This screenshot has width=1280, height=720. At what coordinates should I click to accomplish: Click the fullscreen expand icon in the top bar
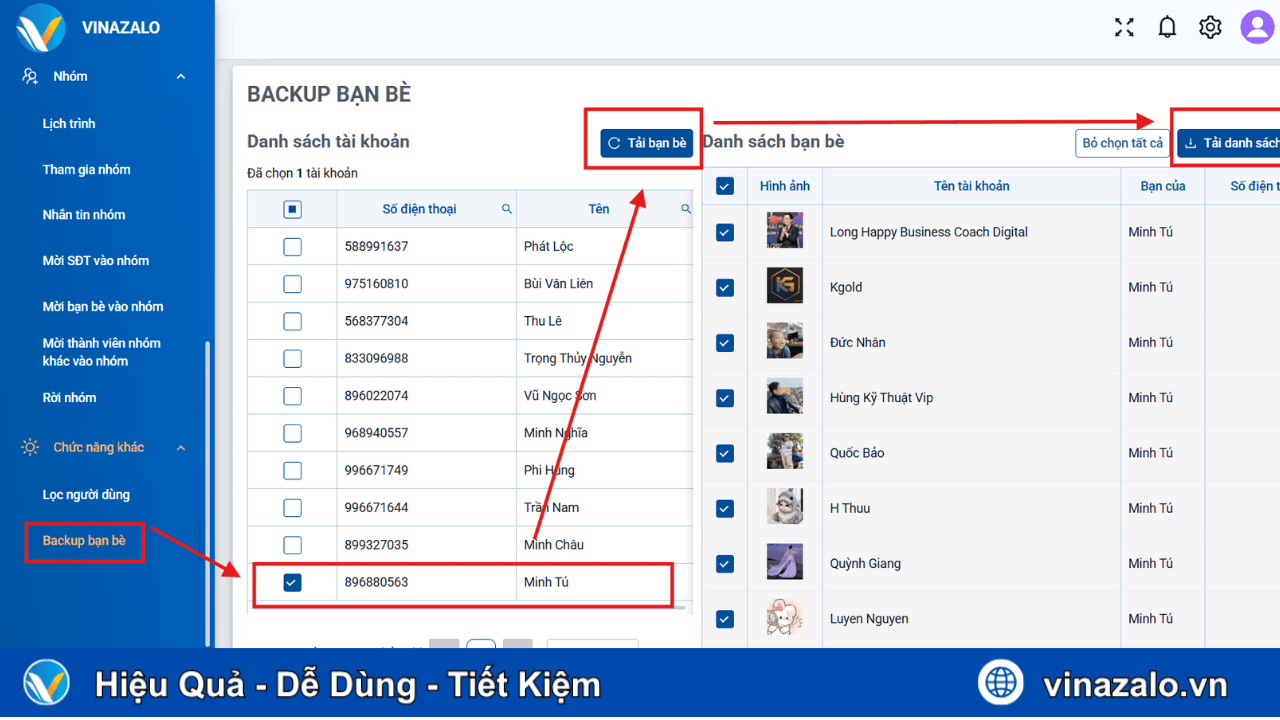click(x=1123, y=27)
